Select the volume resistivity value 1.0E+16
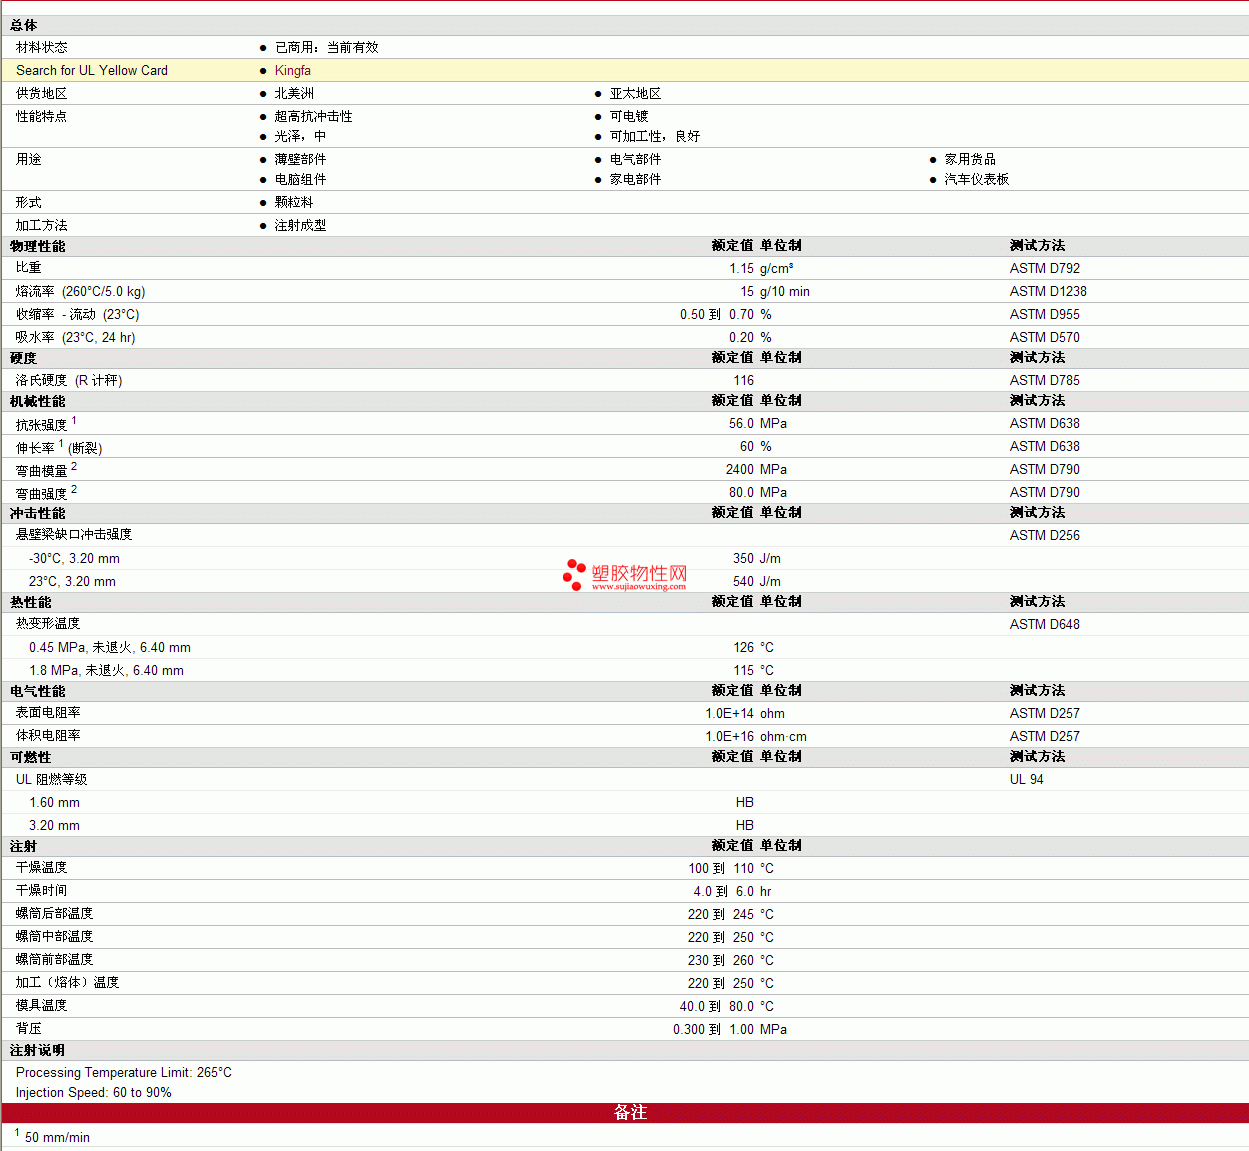 (x=730, y=736)
